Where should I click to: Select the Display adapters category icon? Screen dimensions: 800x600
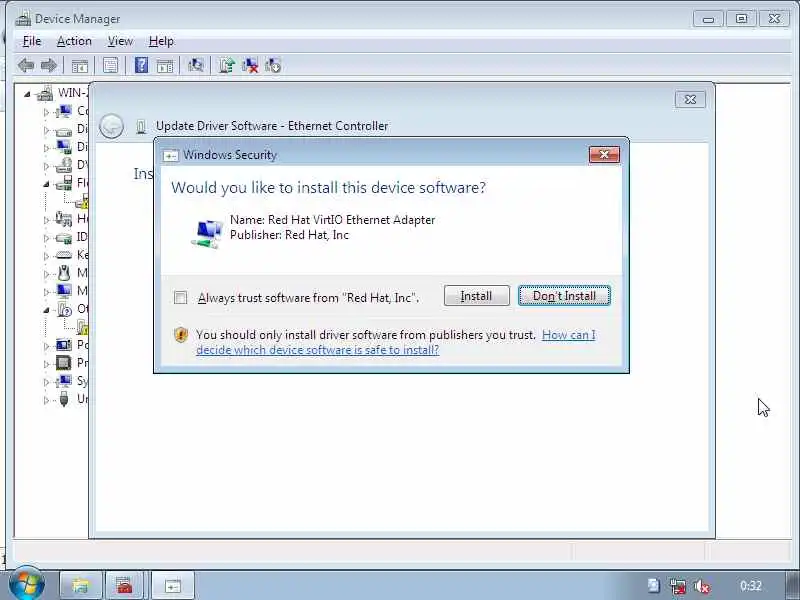point(64,147)
